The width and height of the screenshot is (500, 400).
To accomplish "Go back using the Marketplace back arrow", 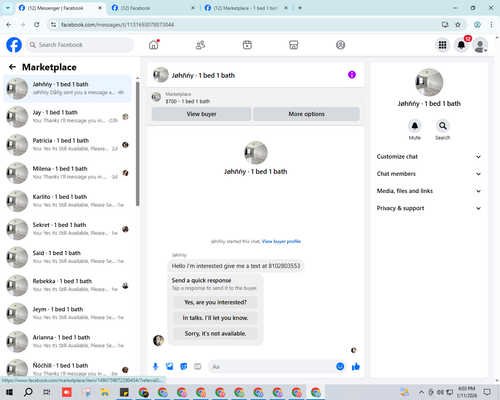I will pyautogui.click(x=12, y=67).
